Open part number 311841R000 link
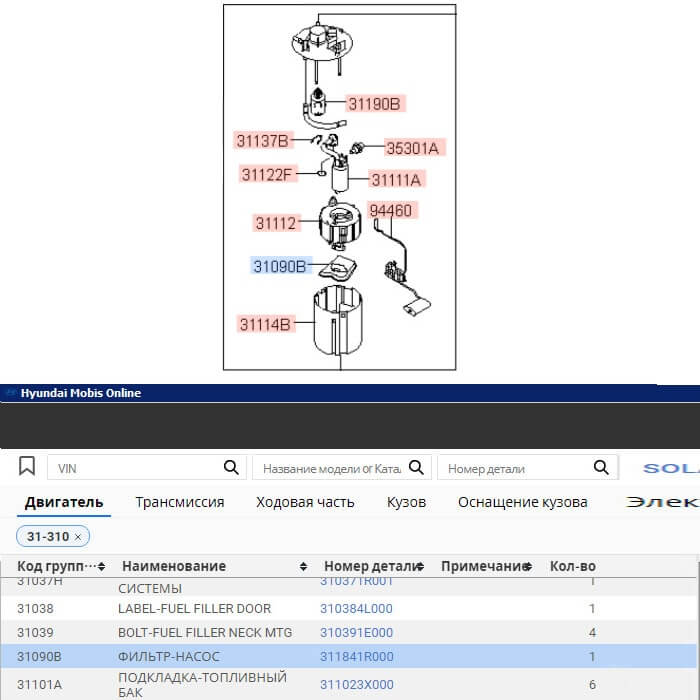Image resolution: width=700 pixels, height=700 pixels. pos(356,657)
